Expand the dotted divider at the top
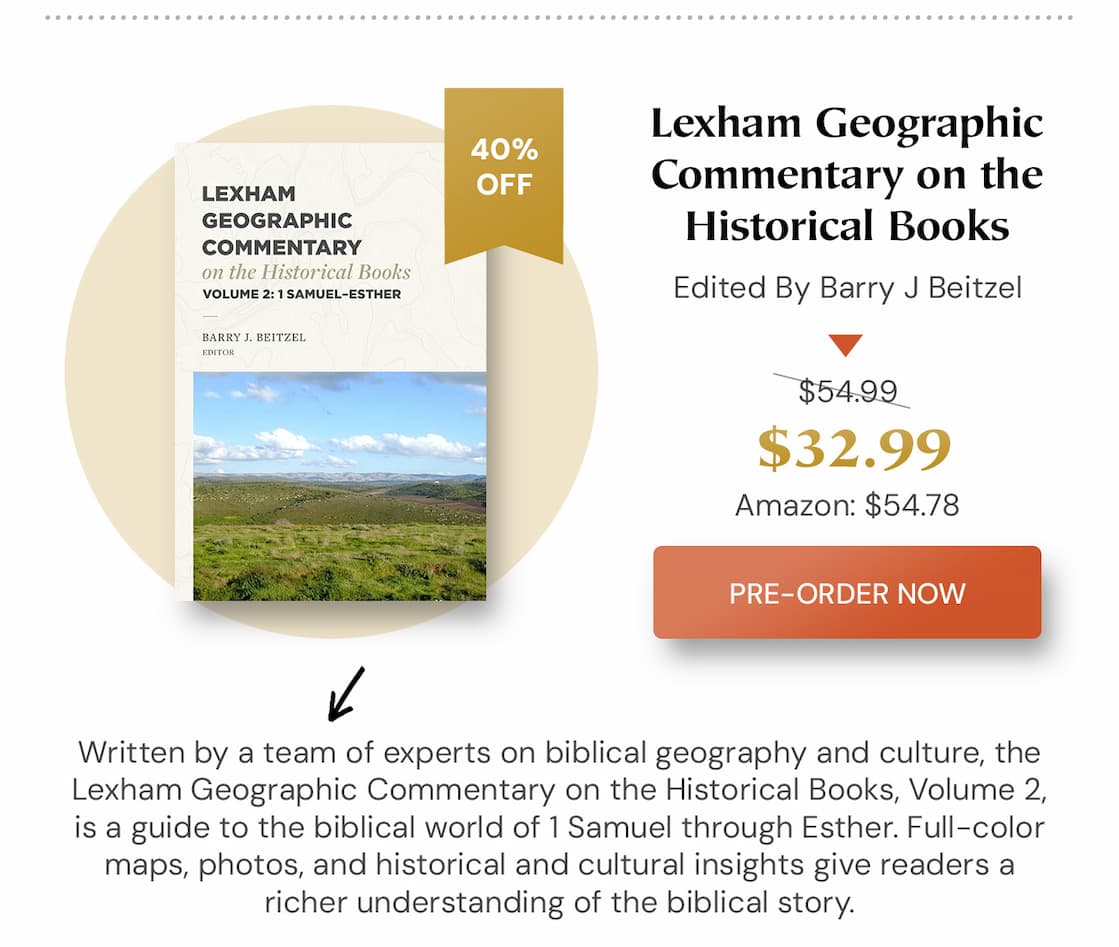1119x947 pixels. click(x=559, y=16)
